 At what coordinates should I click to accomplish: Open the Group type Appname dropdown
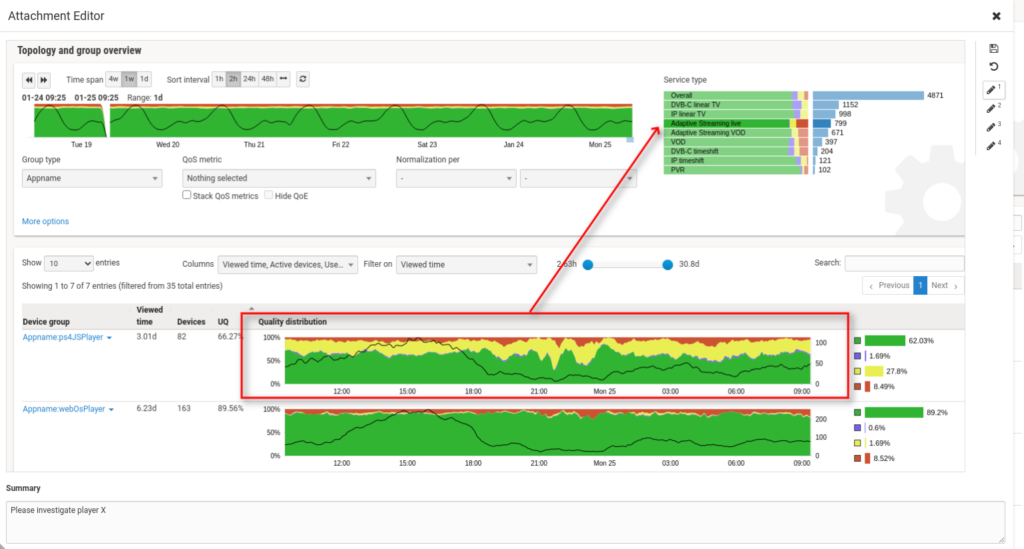pyautogui.click(x=92, y=178)
